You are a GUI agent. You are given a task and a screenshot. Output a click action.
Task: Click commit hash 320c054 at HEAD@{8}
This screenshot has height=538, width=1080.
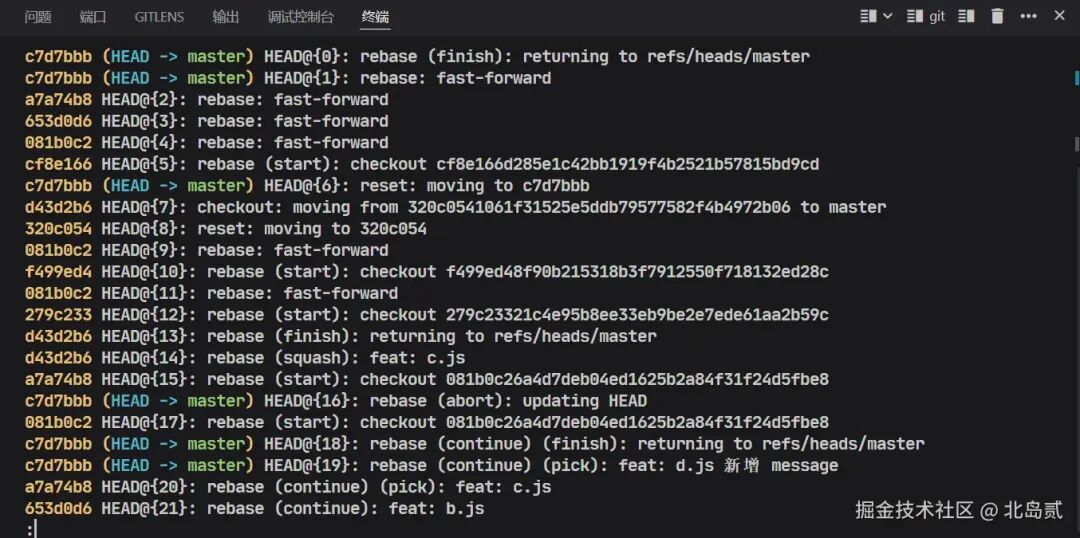(x=58, y=229)
